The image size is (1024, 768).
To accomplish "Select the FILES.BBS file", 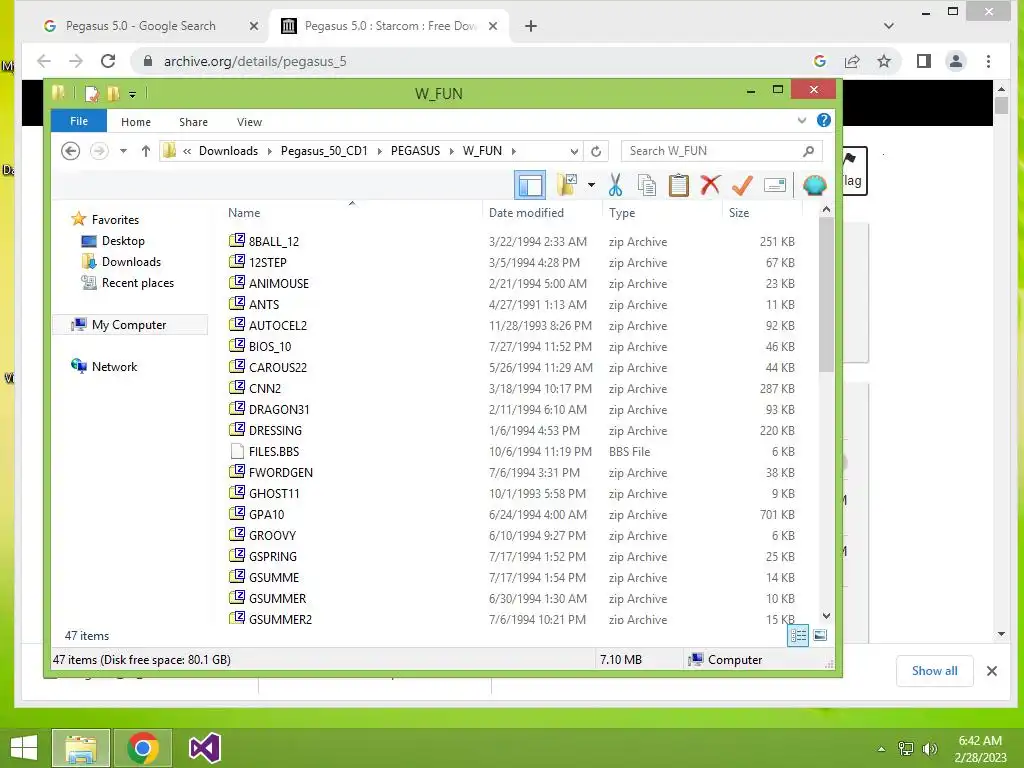I will 274,451.
